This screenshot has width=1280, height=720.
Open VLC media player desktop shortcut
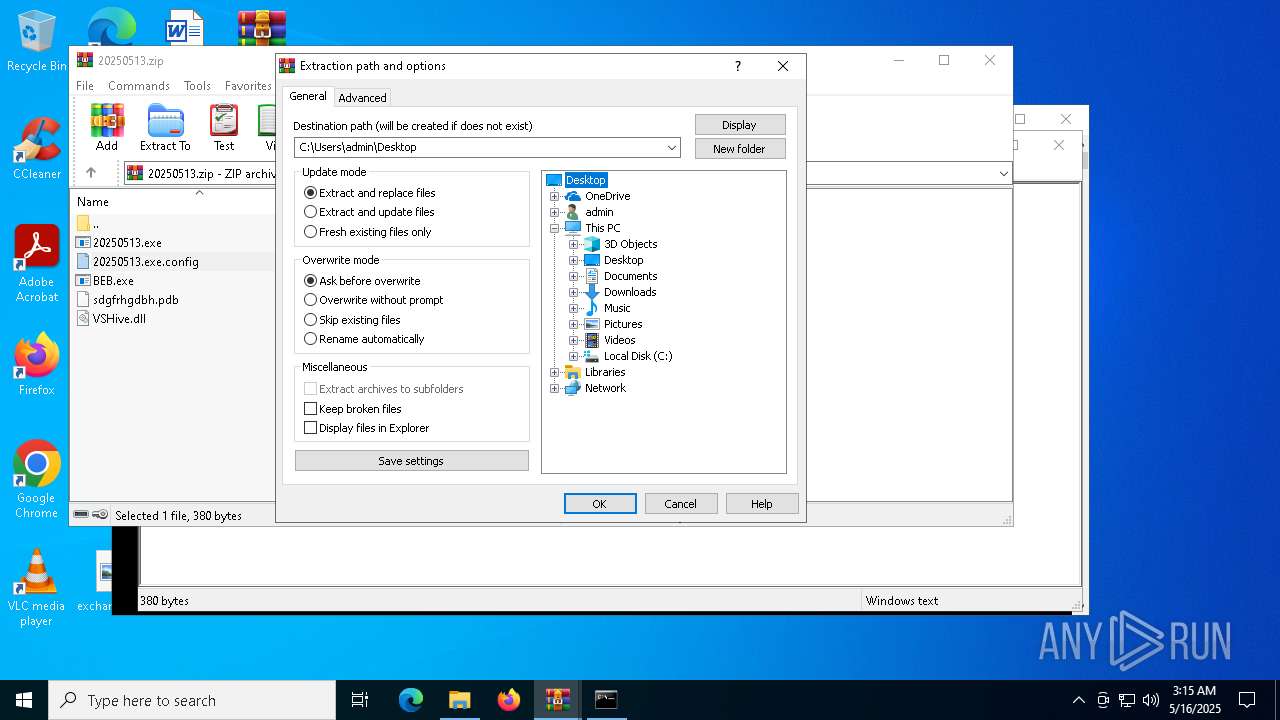click(37, 588)
